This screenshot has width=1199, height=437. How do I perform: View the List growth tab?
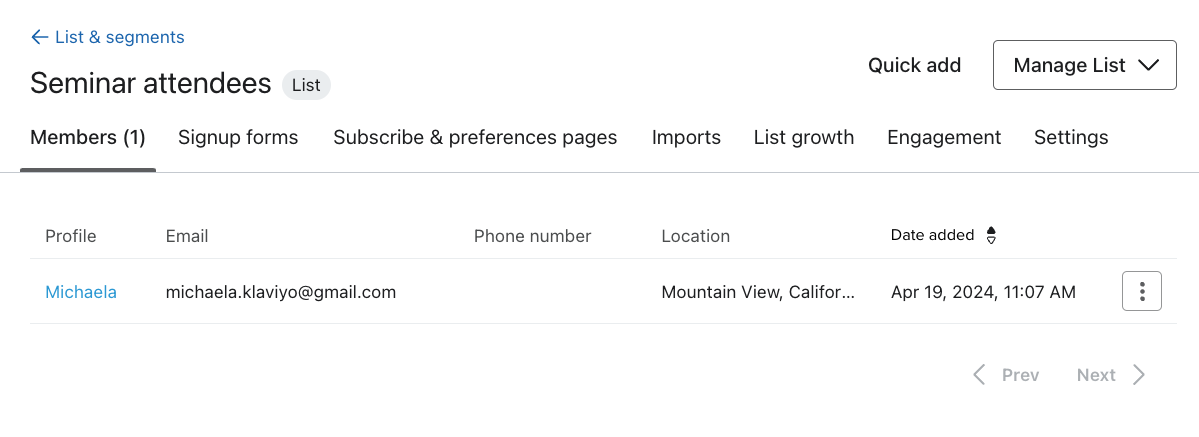click(804, 138)
